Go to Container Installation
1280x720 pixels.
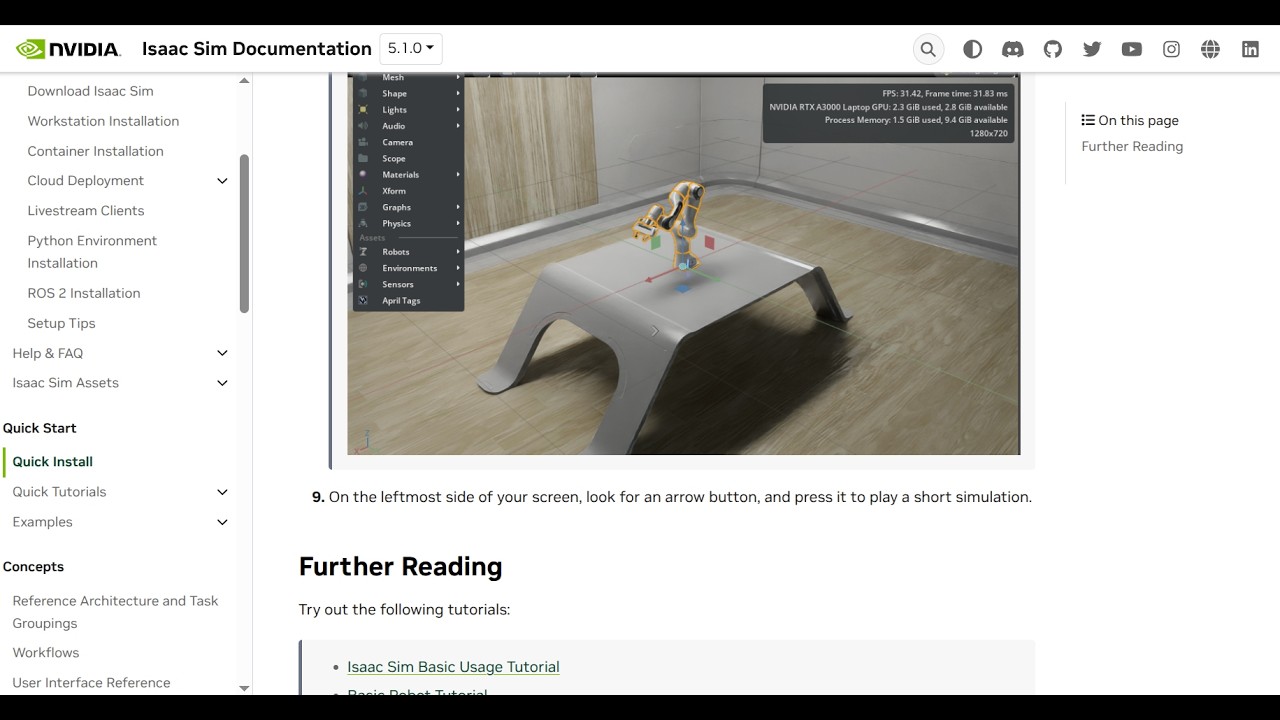coord(96,151)
